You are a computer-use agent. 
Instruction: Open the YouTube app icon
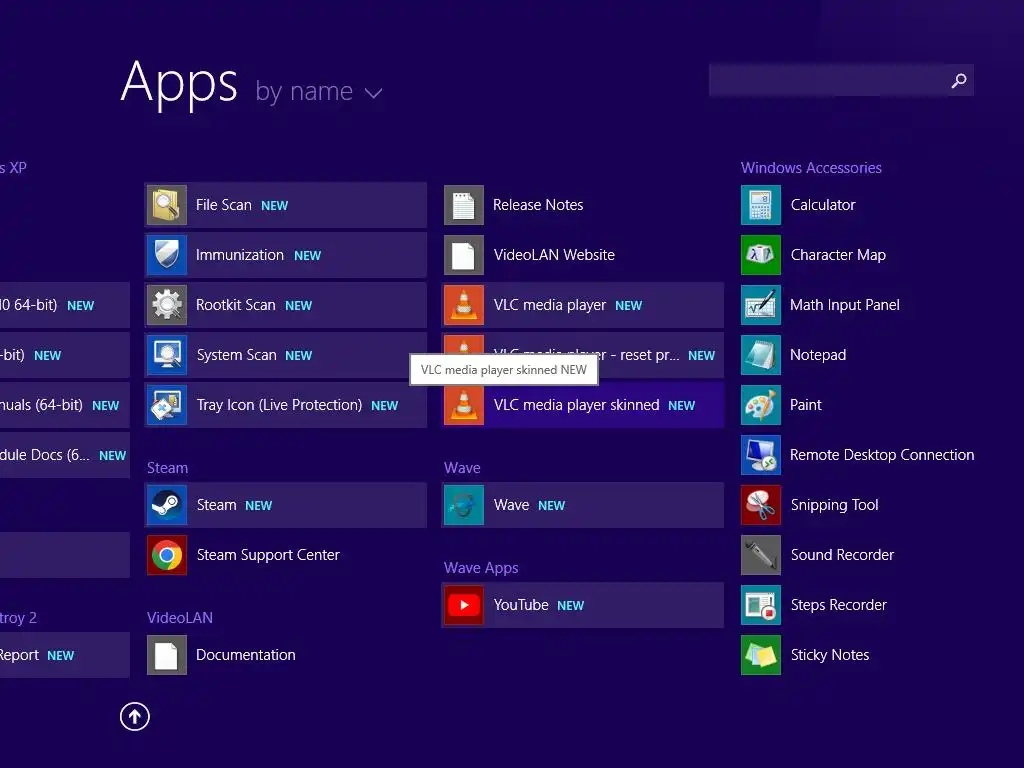click(464, 605)
